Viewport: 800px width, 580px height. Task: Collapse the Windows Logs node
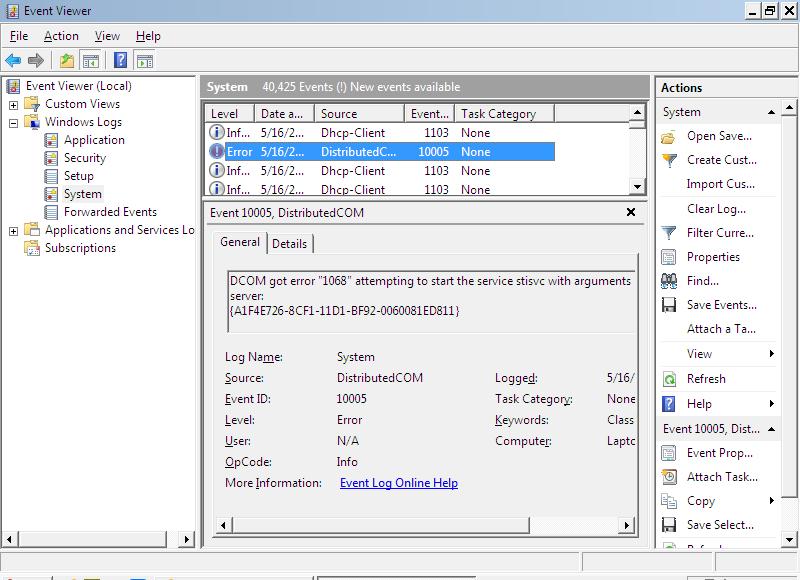click(13, 123)
